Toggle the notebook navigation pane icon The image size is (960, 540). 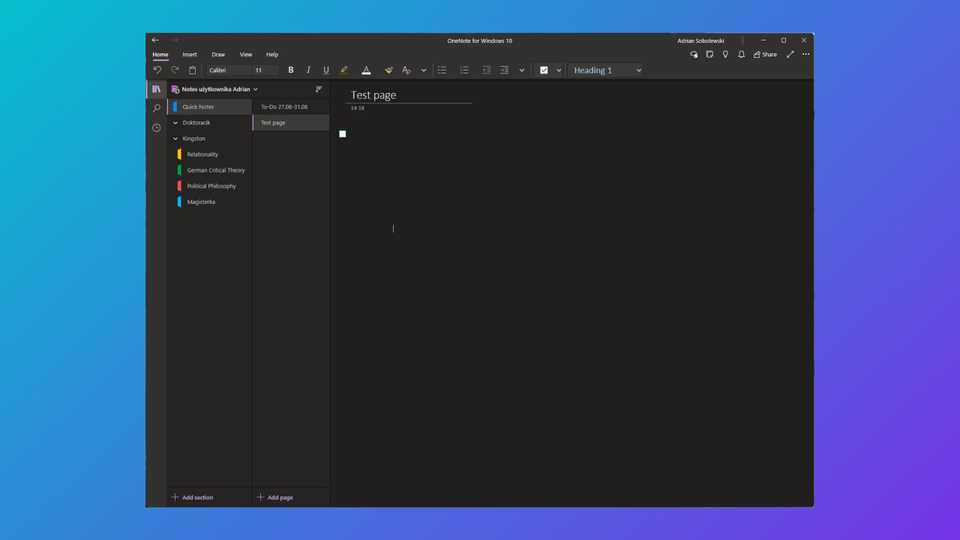156,89
